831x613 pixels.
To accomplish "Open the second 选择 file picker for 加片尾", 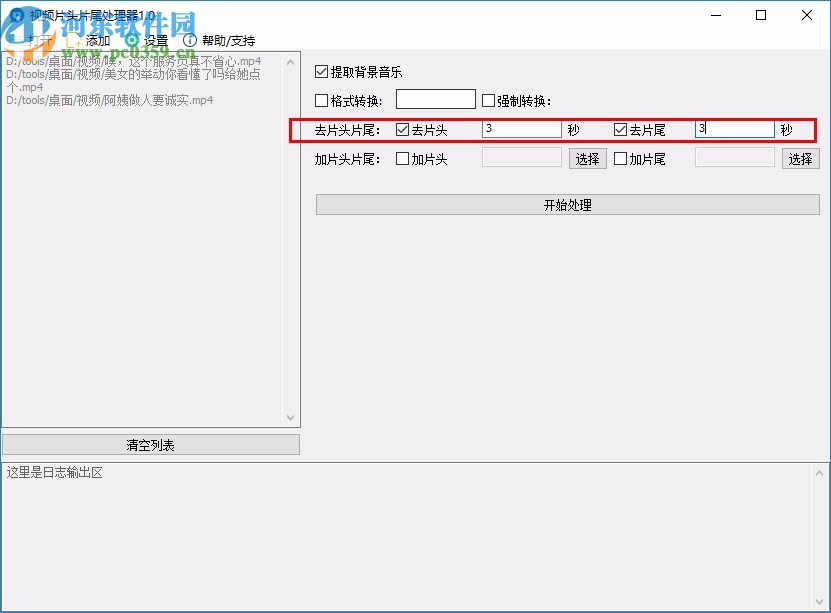I will click(800, 158).
